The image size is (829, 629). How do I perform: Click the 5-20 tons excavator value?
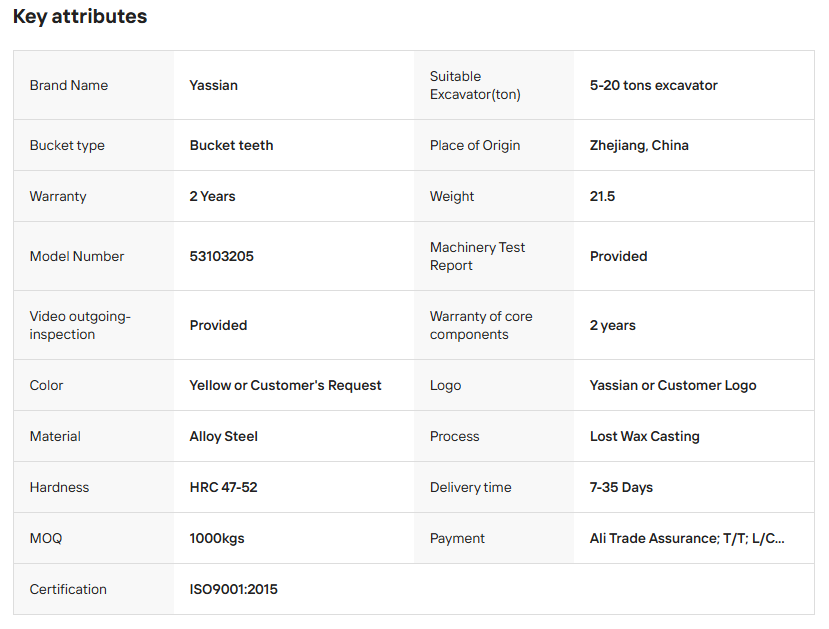tap(653, 85)
